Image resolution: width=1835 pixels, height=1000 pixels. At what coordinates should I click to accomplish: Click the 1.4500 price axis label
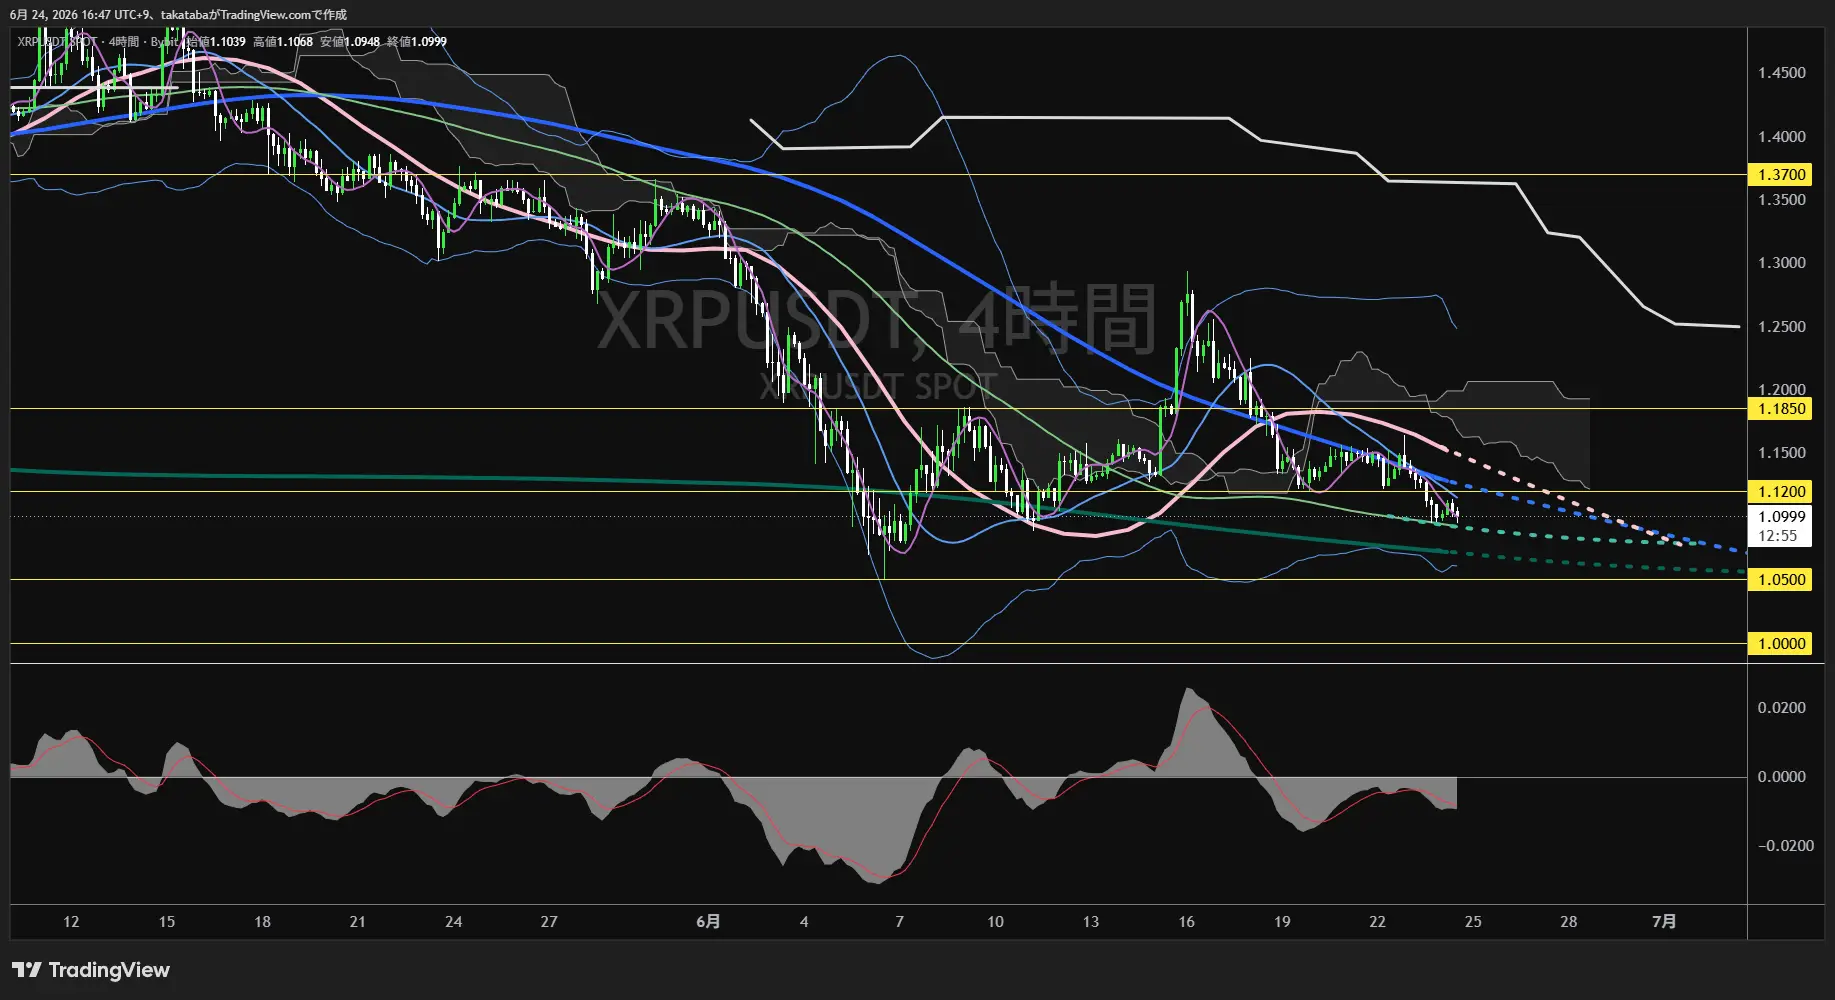point(1782,73)
